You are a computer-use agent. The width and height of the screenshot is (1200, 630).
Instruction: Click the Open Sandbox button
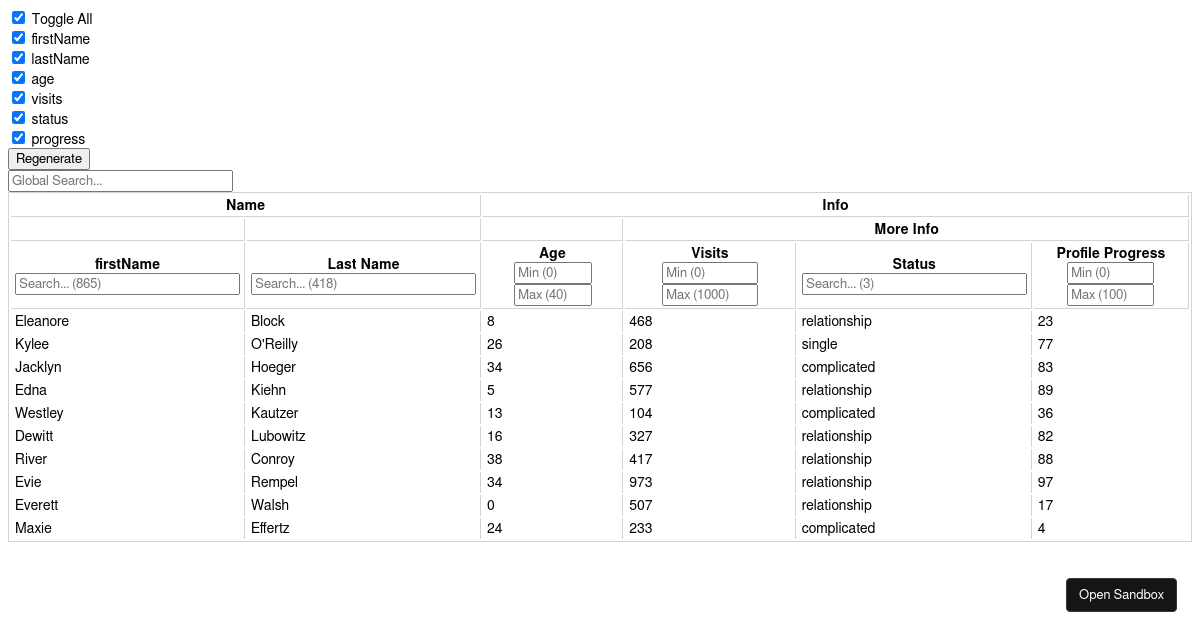pyautogui.click(x=1121, y=594)
